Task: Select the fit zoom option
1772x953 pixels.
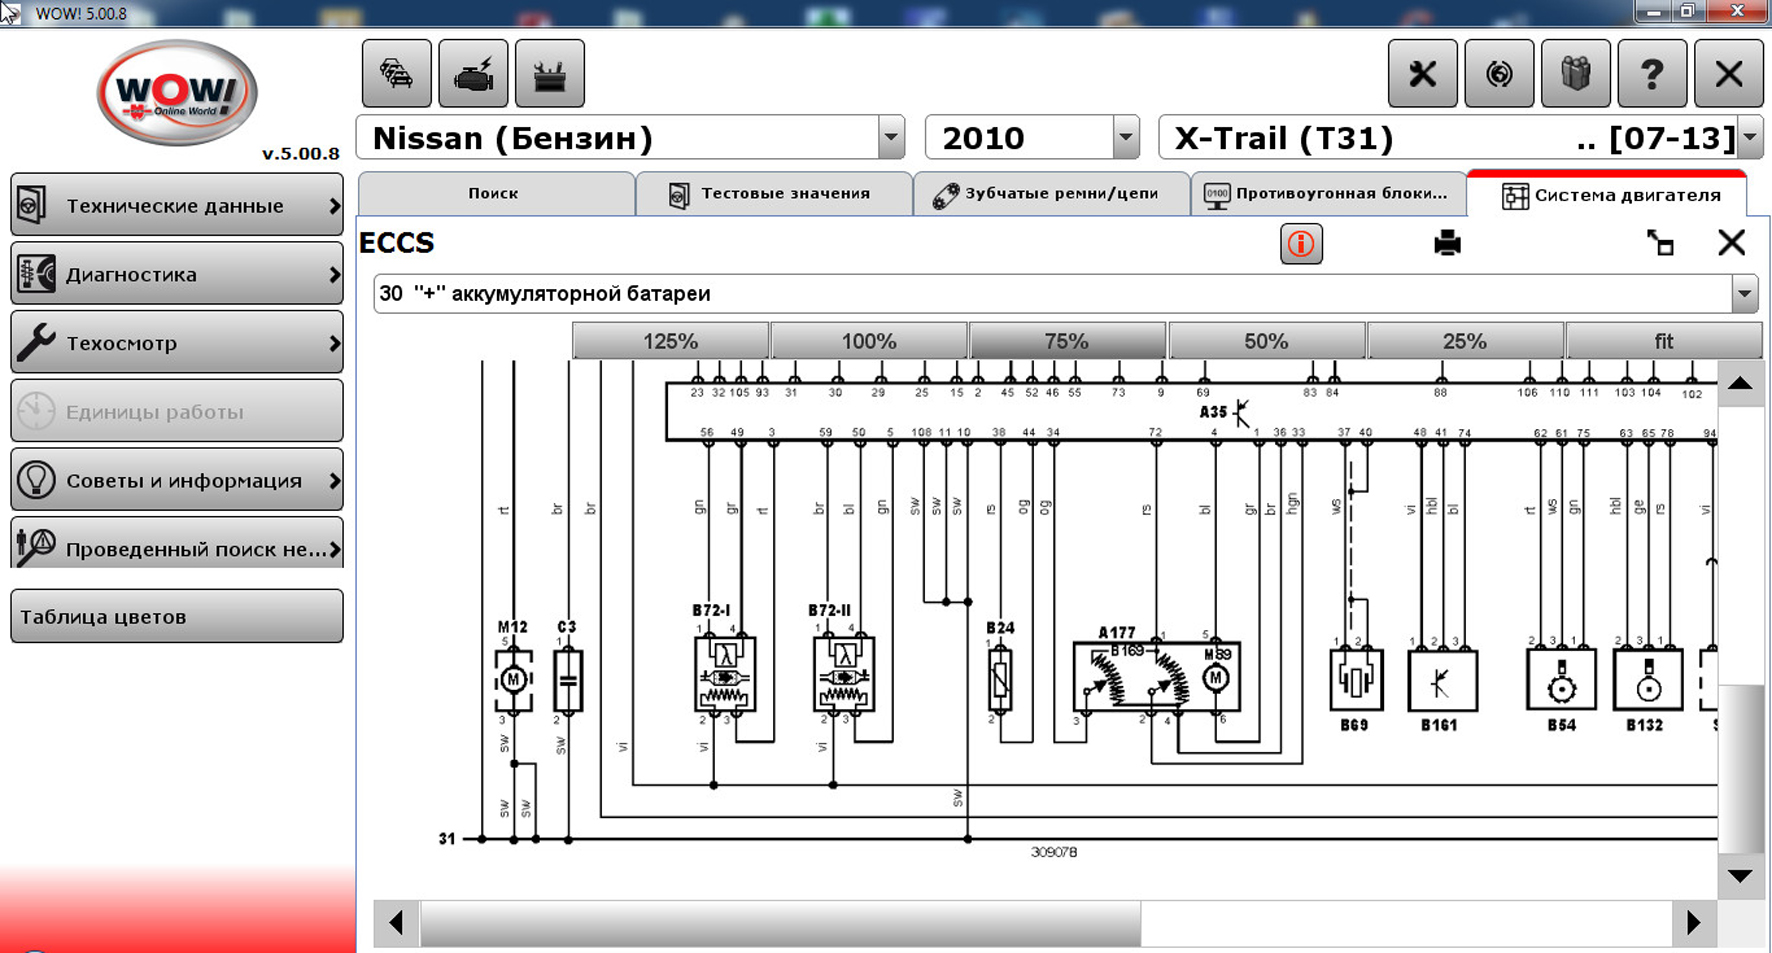Action: coord(1663,342)
